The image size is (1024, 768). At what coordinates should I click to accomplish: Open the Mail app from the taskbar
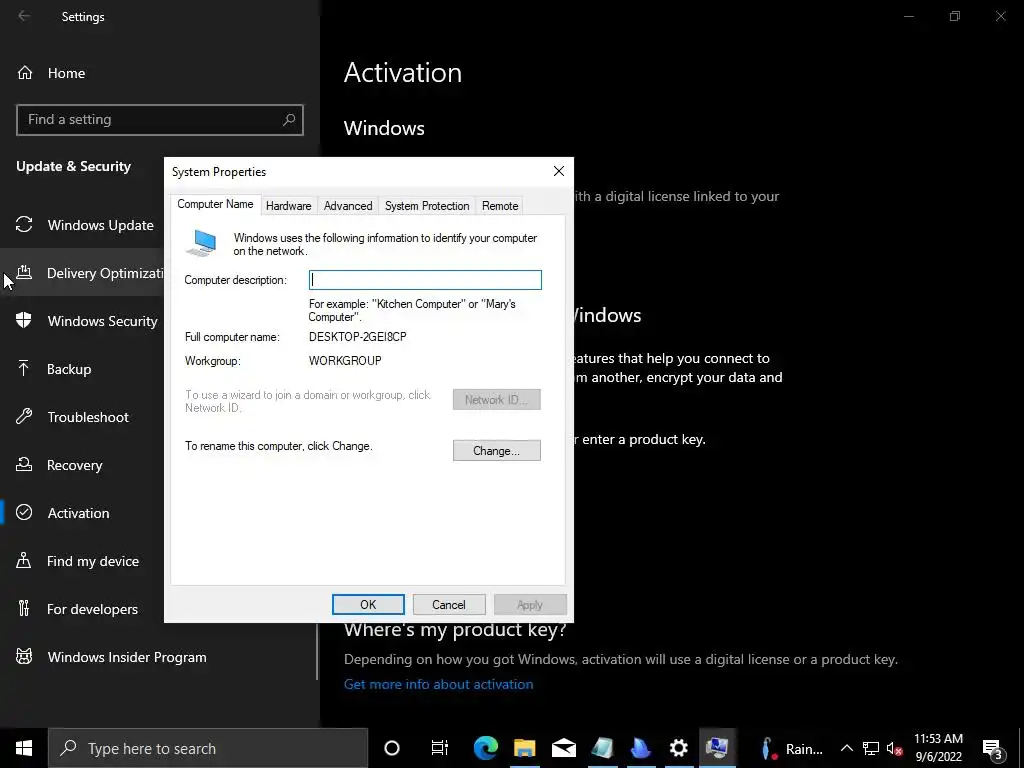pyautogui.click(x=564, y=748)
